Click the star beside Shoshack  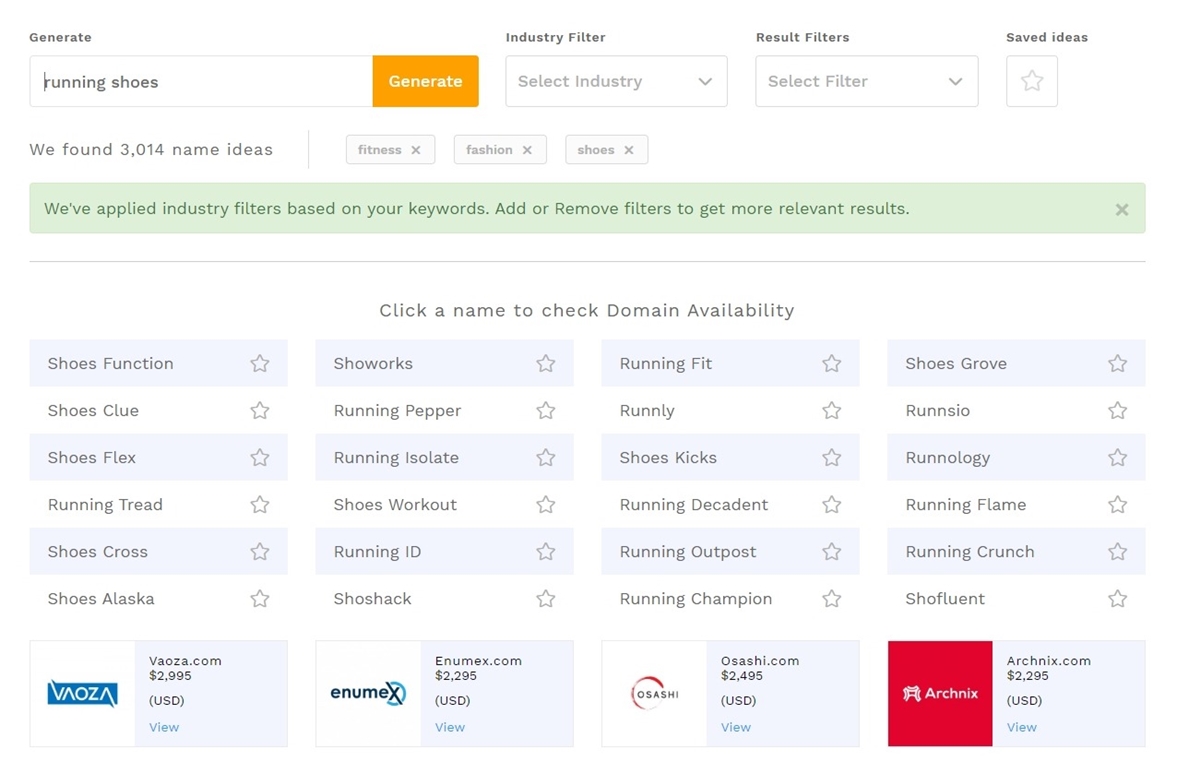click(545, 599)
